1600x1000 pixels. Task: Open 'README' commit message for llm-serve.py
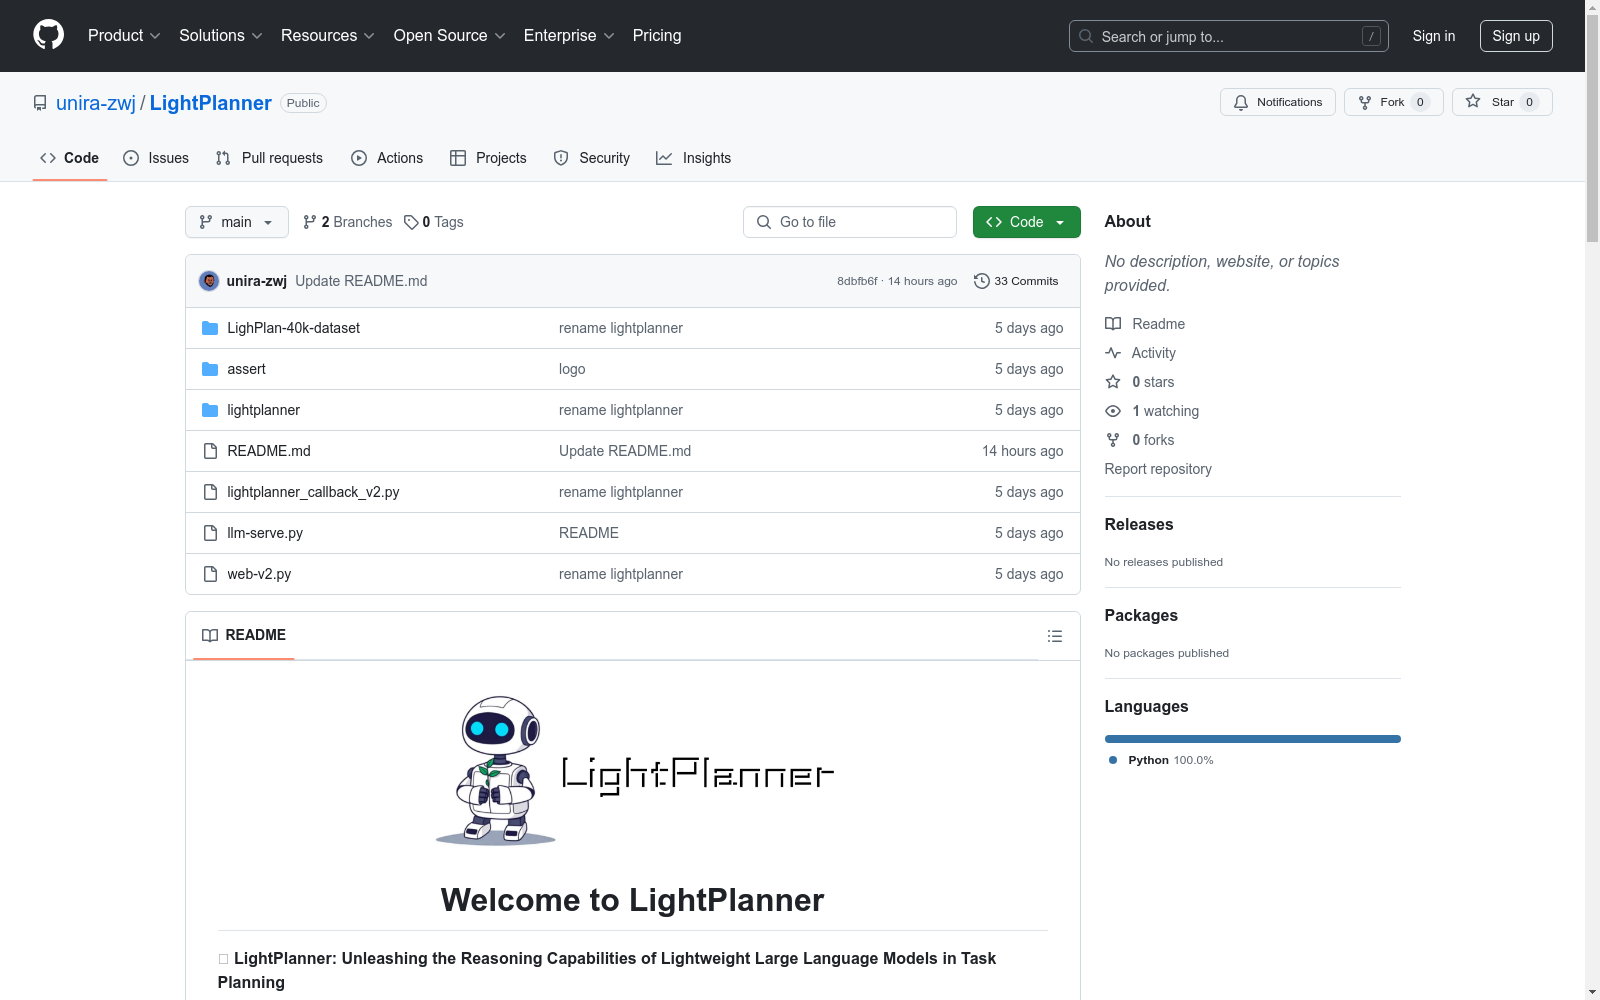pyautogui.click(x=589, y=533)
